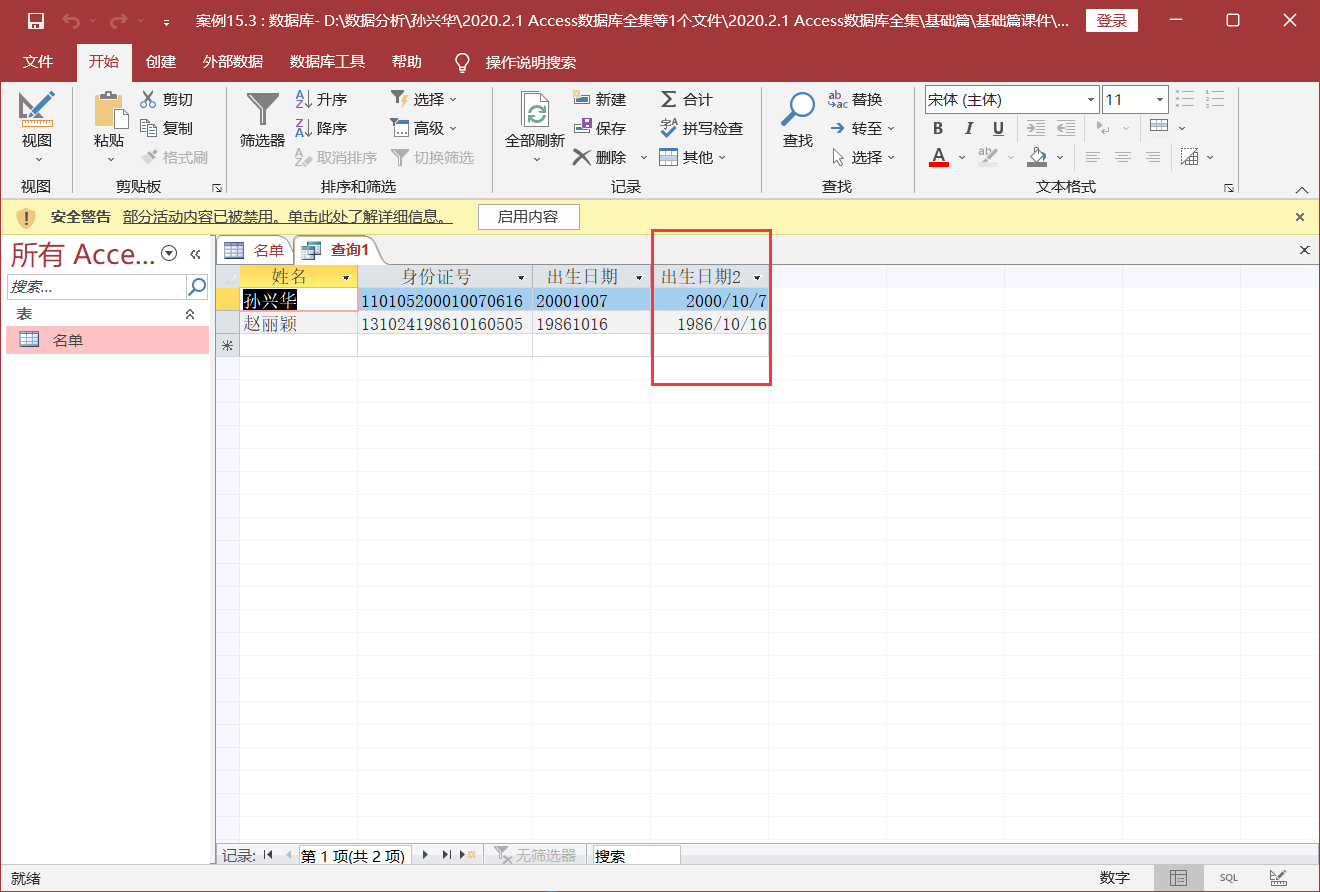1320x892 pixels.
Task: Click the 筛选器 filter funnel
Action: coord(263,120)
